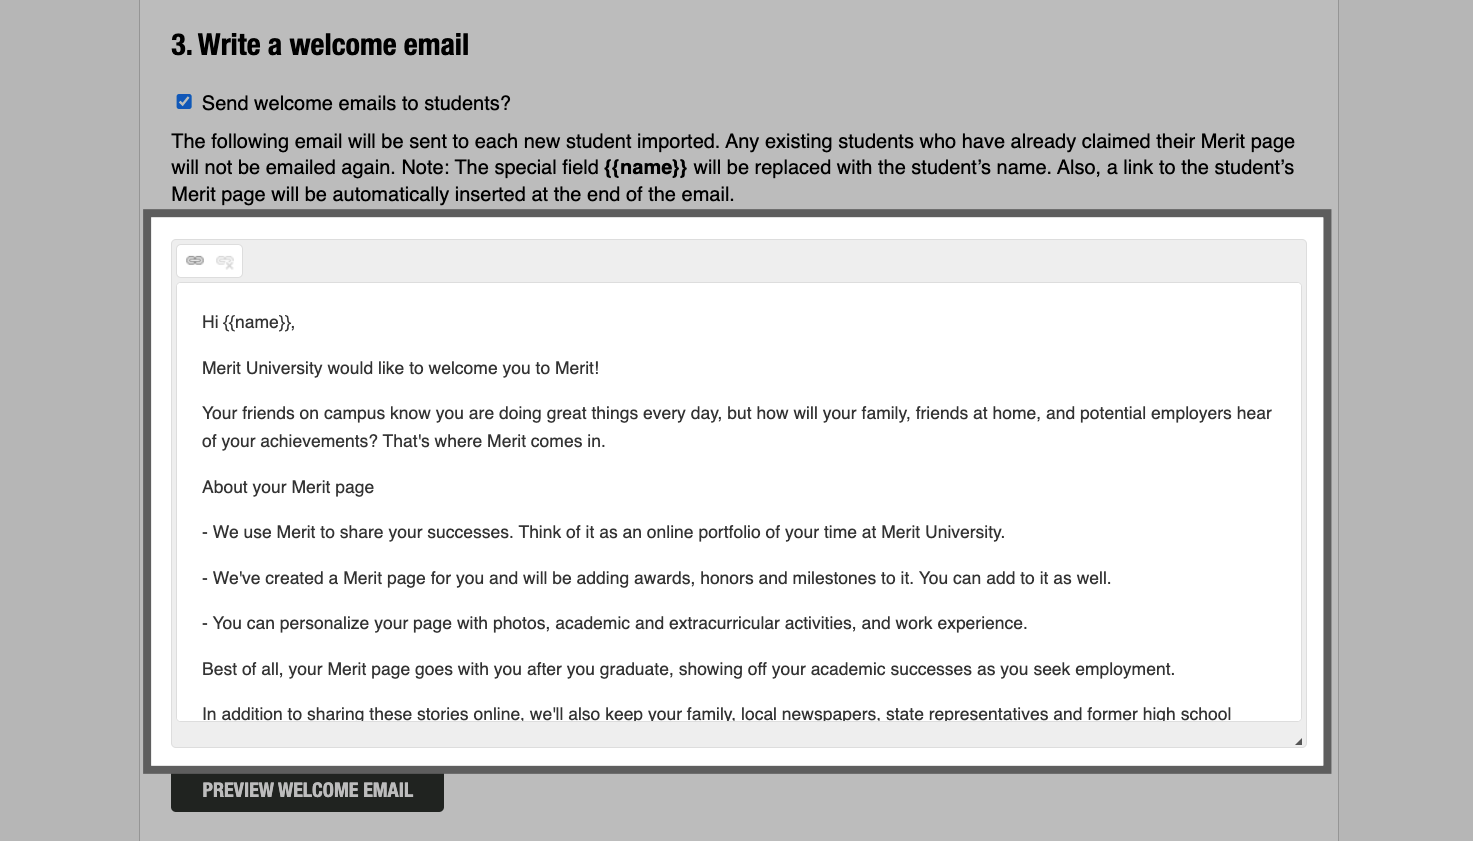Click the Best of all paragraph
Image resolution: width=1473 pixels, height=841 pixels.
[688, 668]
